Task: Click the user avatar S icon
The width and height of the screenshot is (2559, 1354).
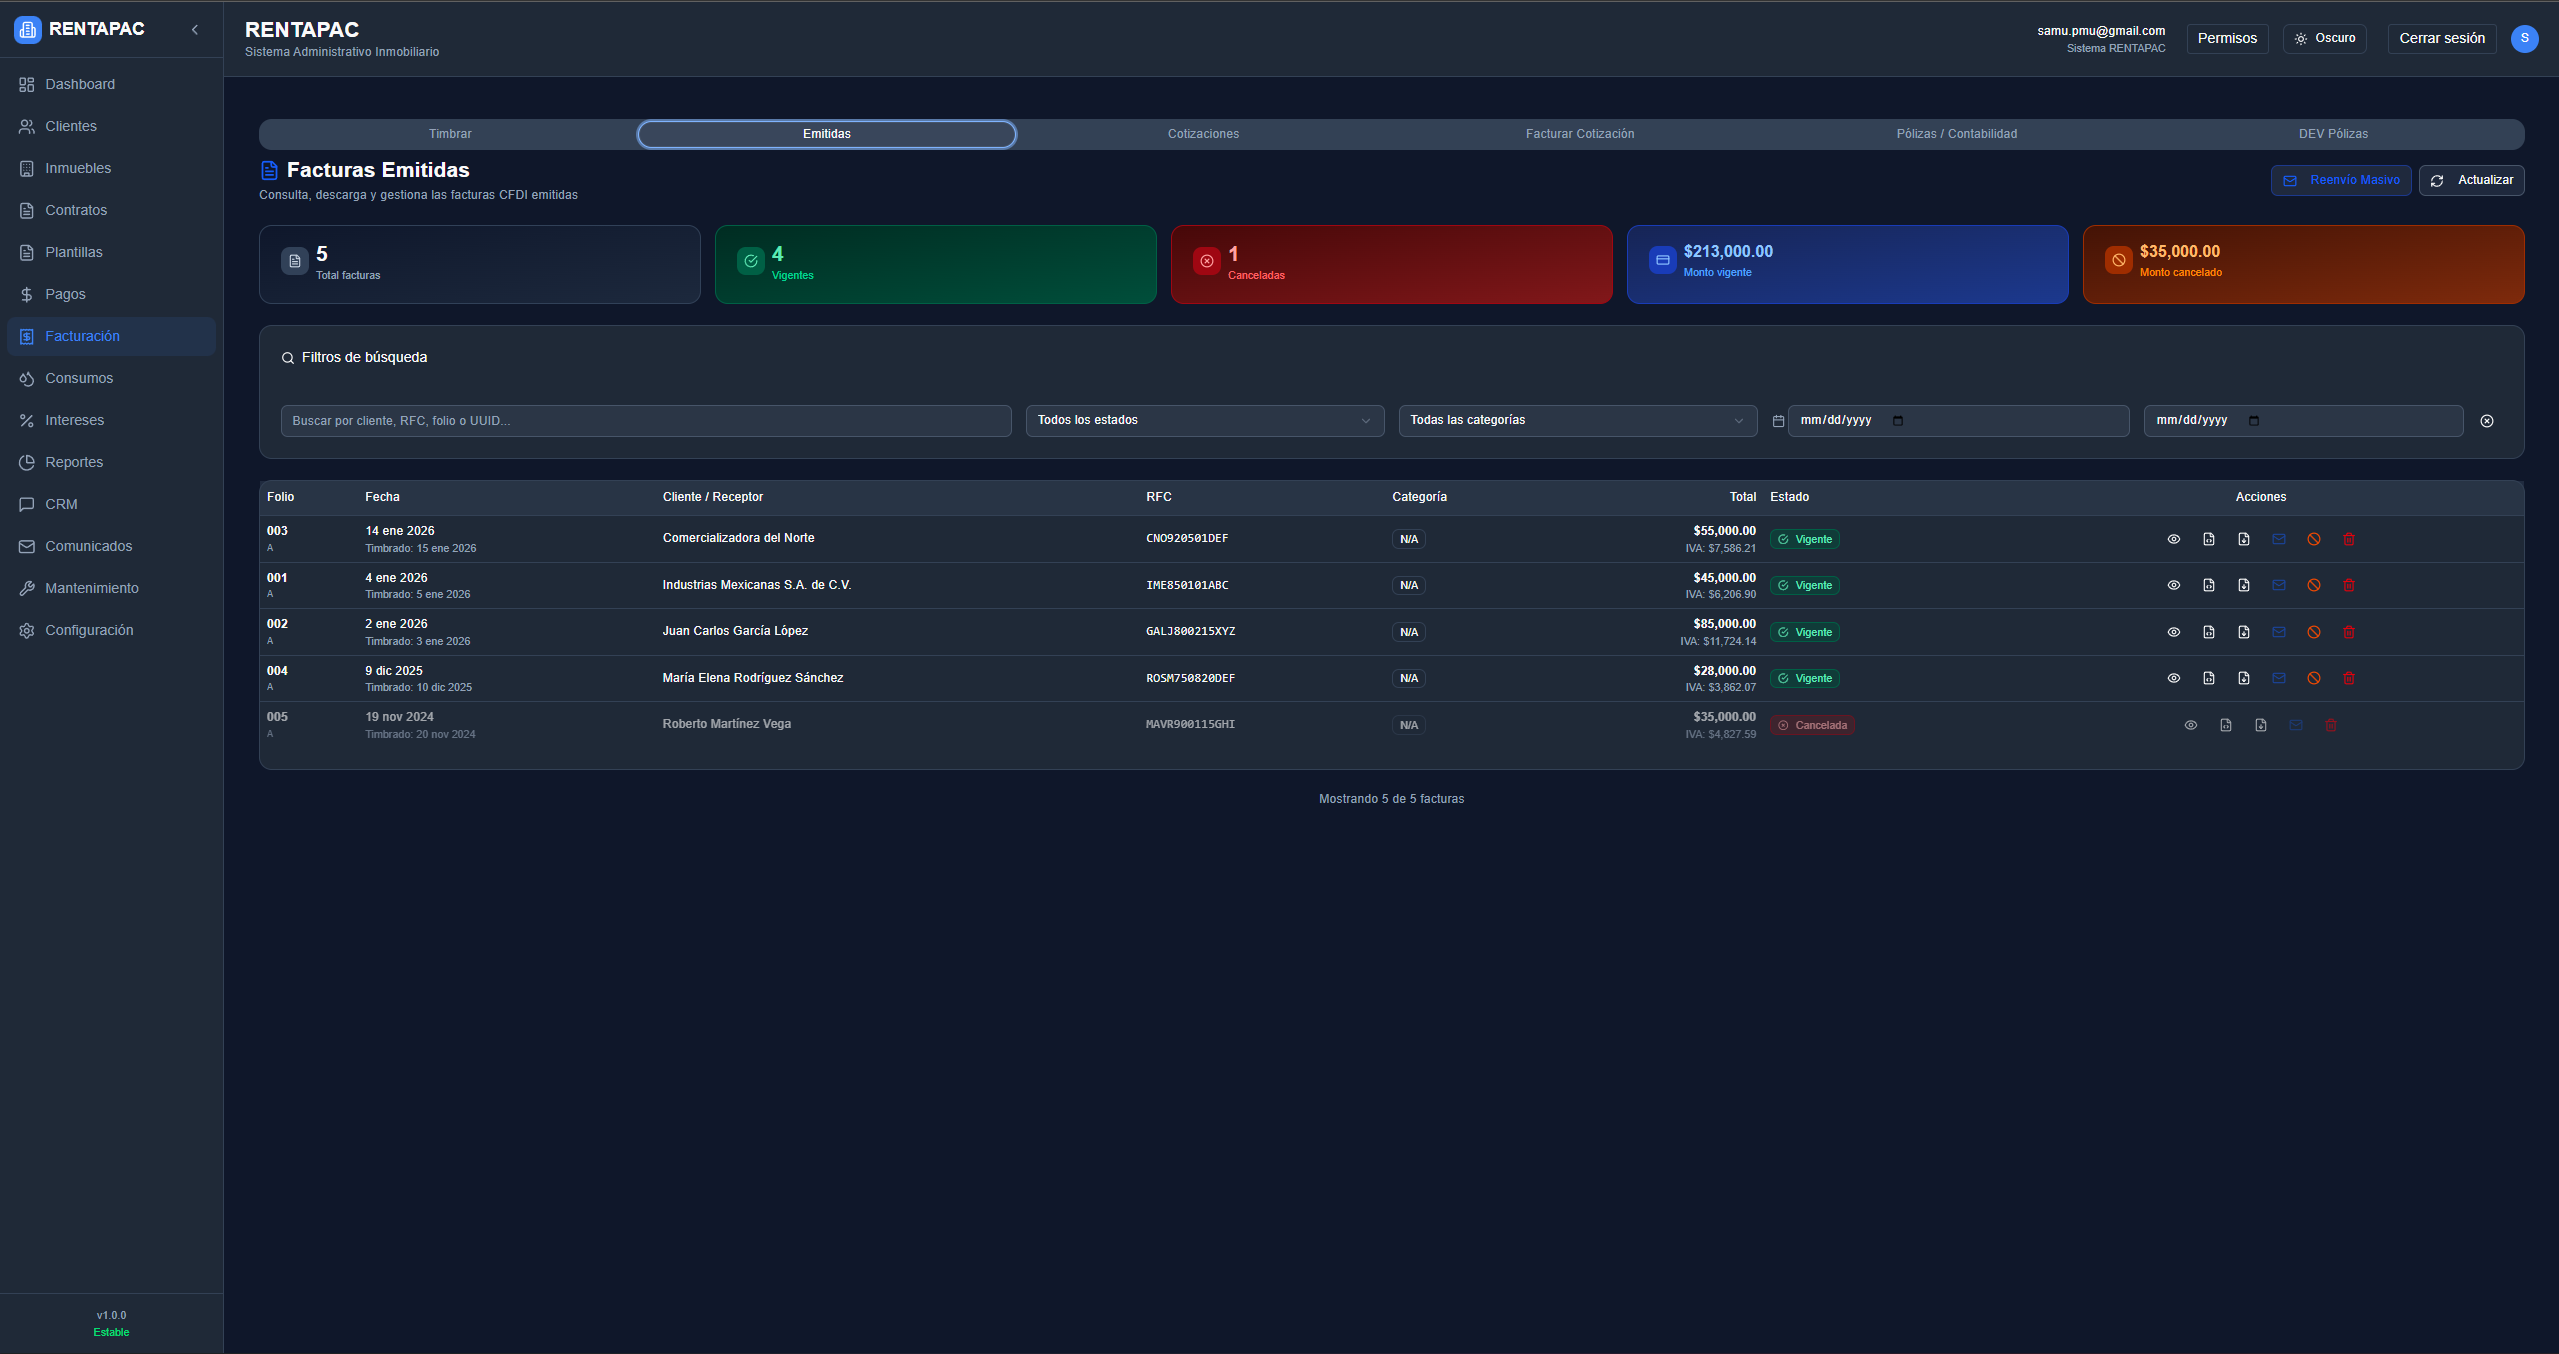Action: pos(2523,38)
